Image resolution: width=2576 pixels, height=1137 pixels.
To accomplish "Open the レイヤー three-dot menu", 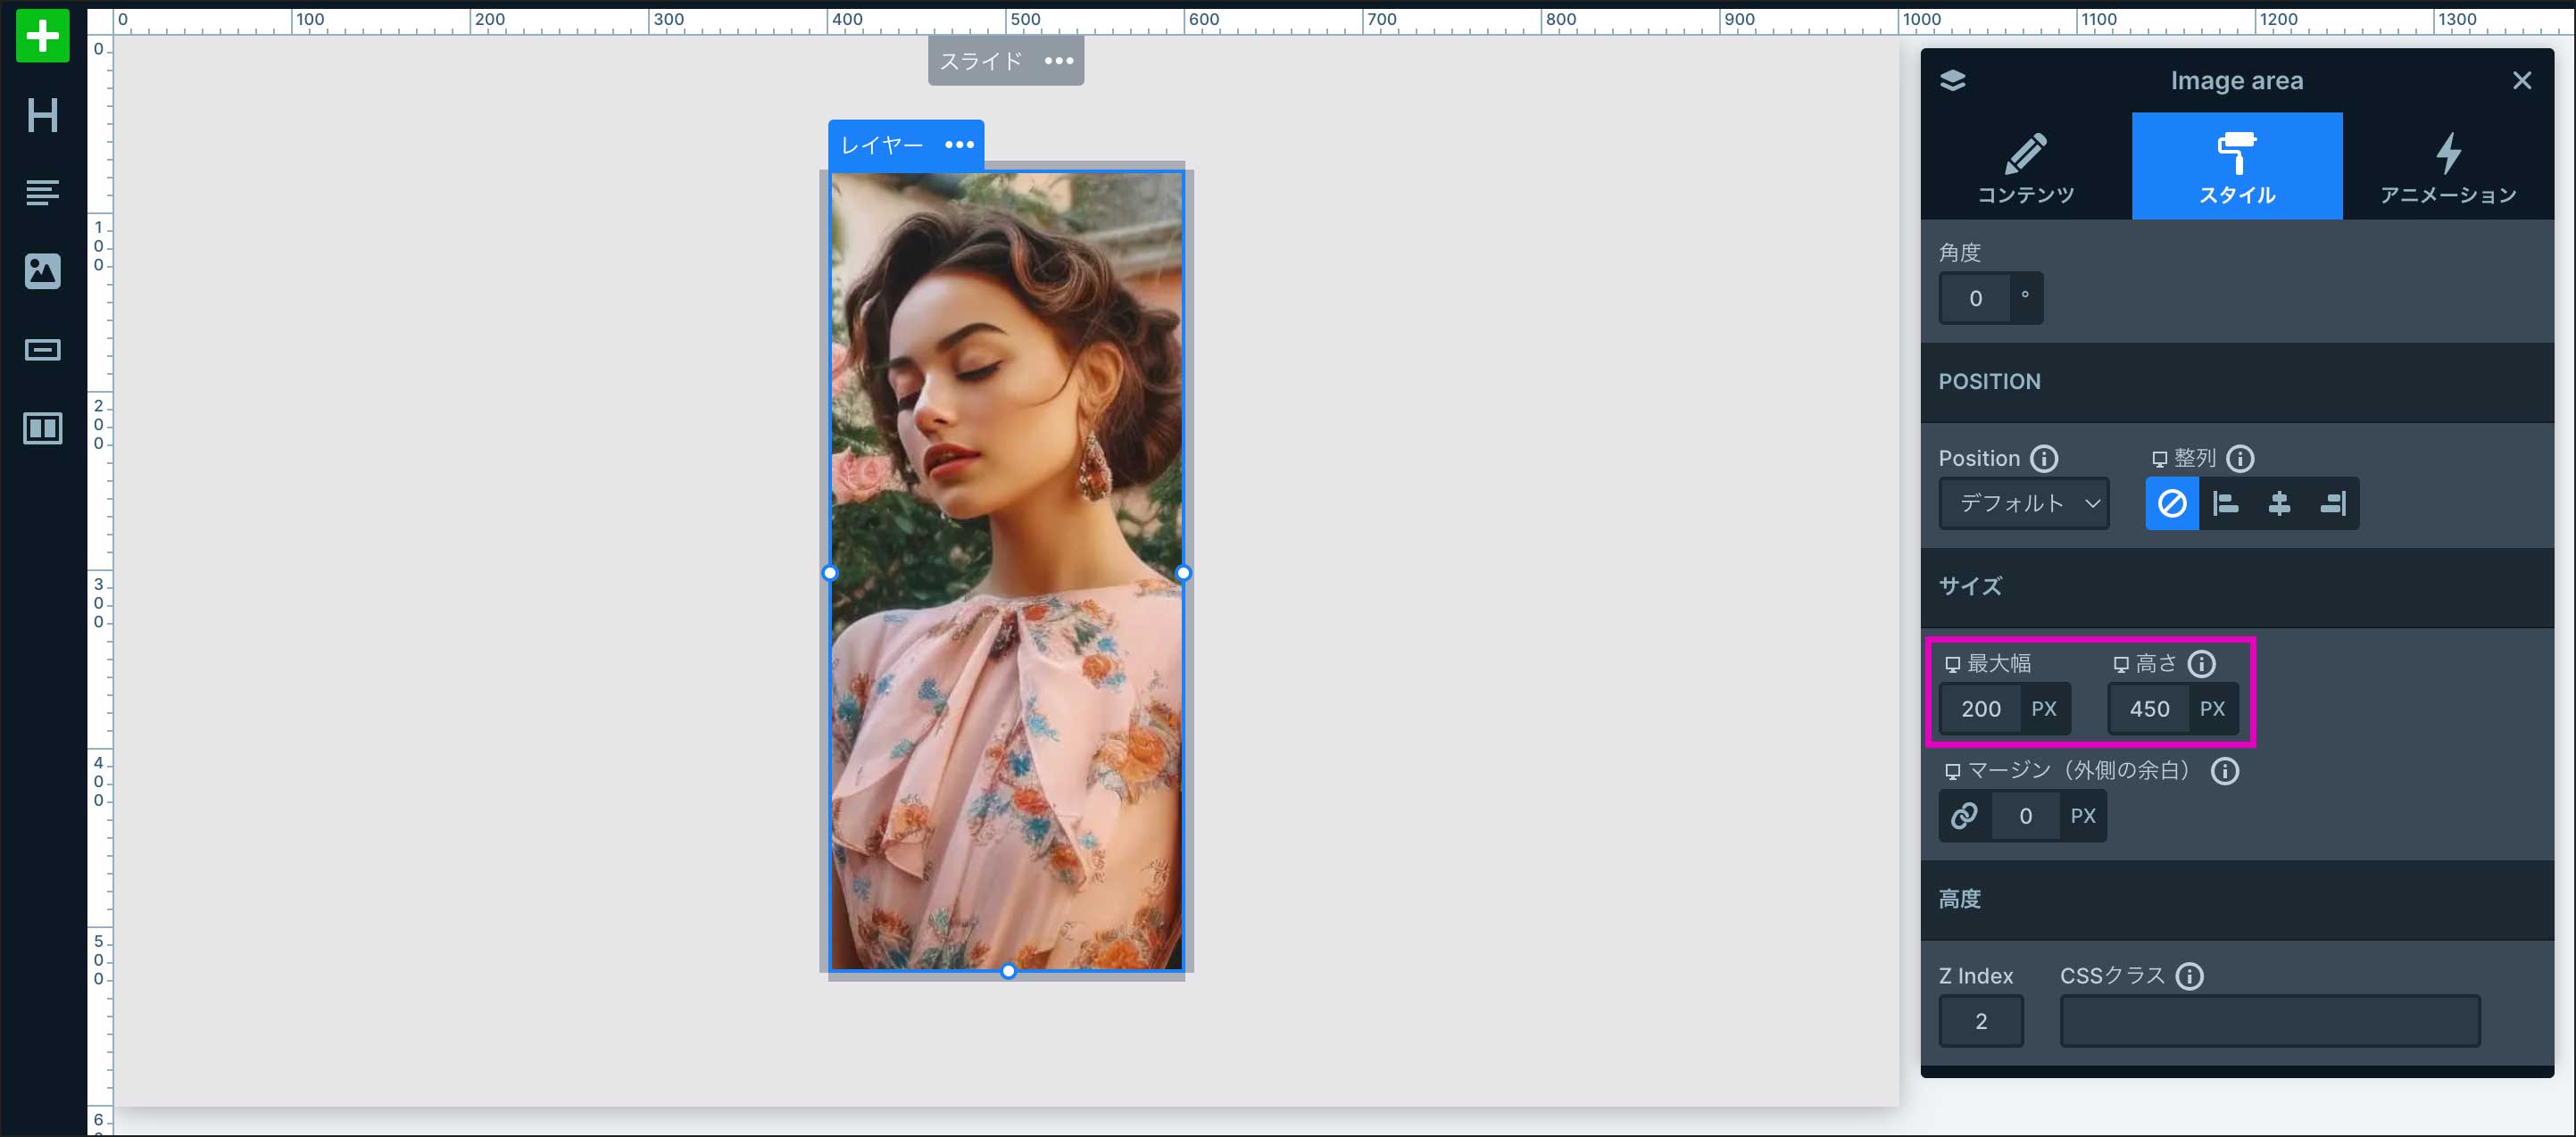I will [x=959, y=145].
